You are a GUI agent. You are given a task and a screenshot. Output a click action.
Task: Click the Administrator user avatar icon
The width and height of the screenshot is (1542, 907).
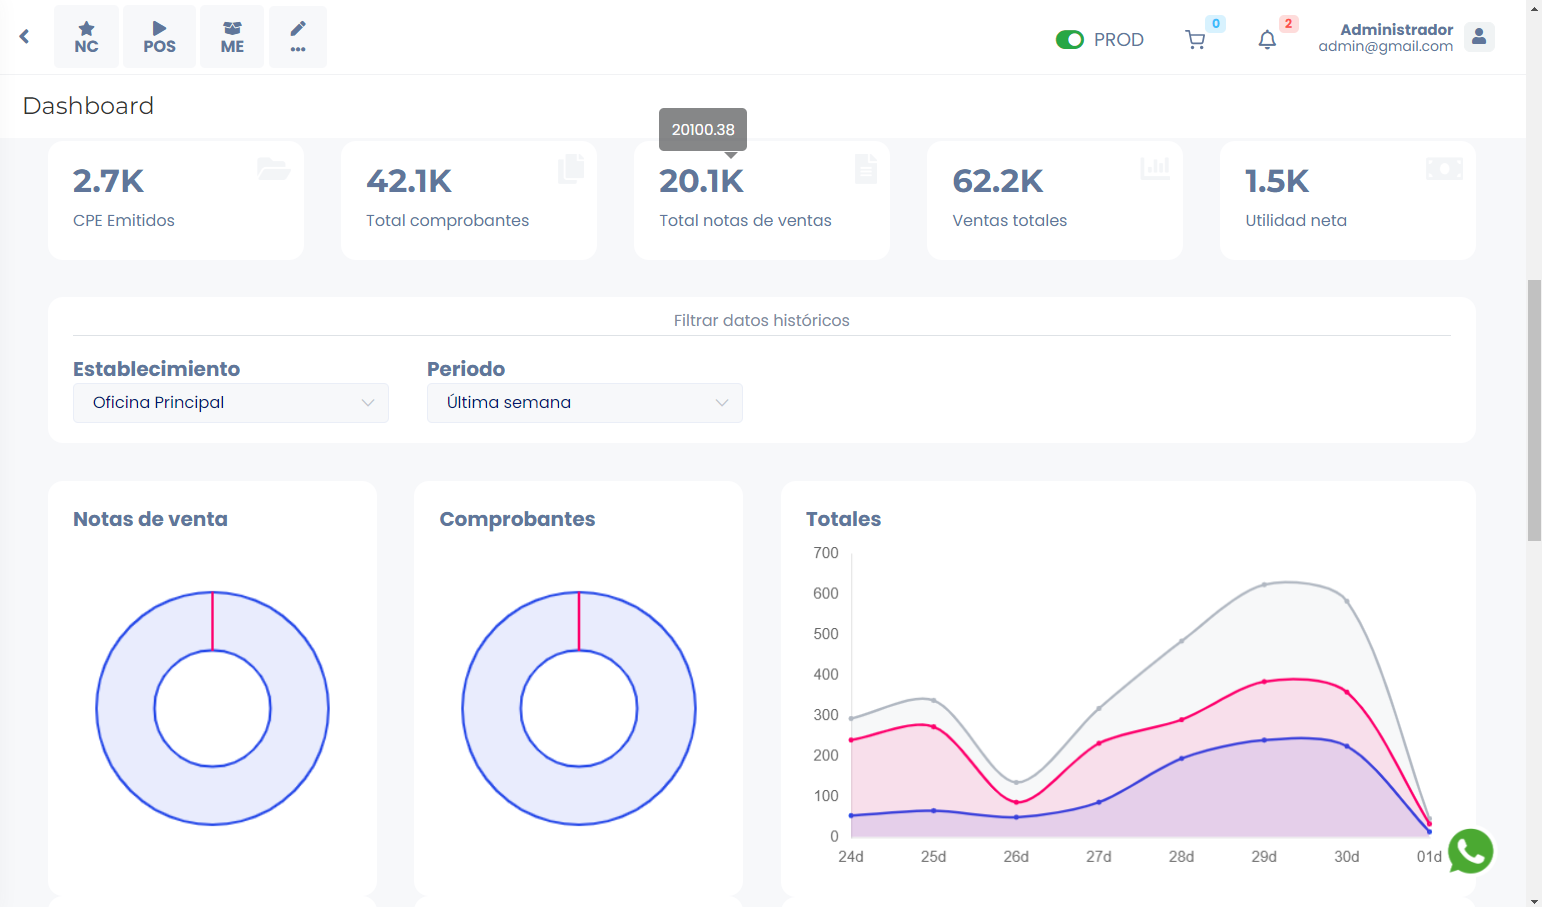(1479, 37)
